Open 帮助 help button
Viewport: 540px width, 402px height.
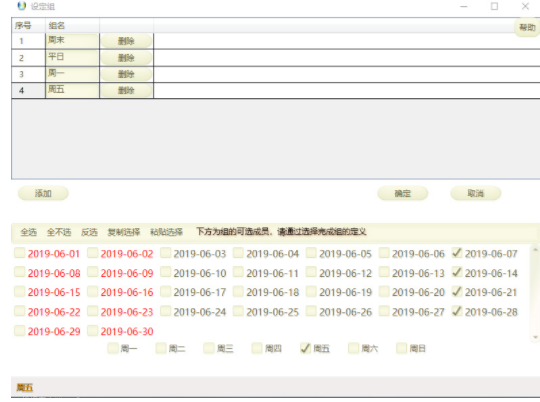527,27
